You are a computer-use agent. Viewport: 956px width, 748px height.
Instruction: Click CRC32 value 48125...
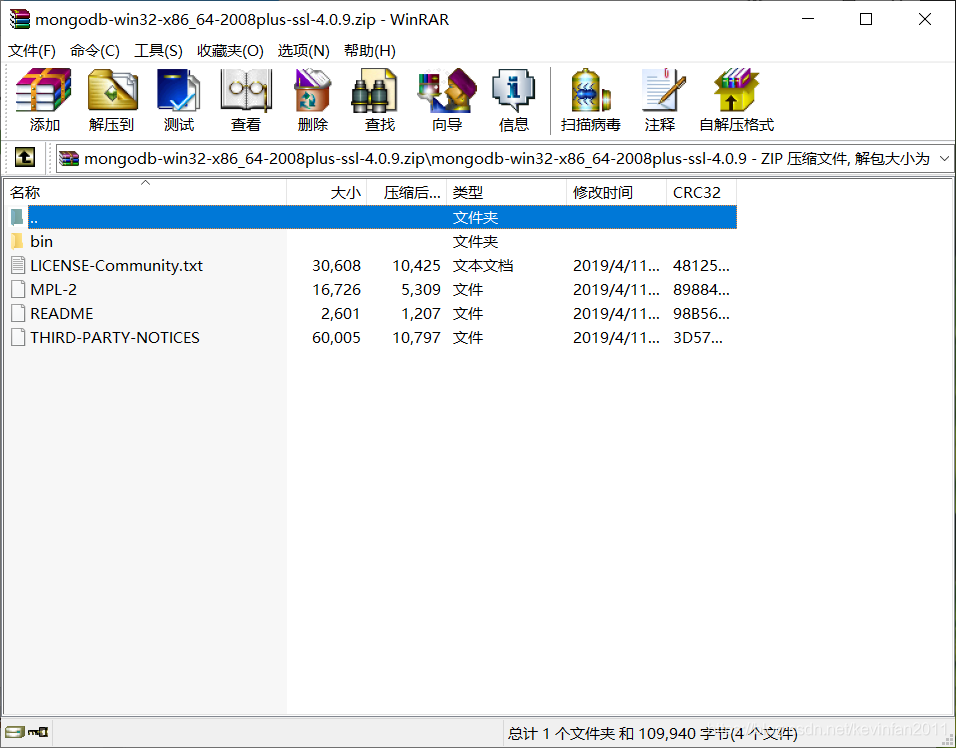click(x=701, y=266)
